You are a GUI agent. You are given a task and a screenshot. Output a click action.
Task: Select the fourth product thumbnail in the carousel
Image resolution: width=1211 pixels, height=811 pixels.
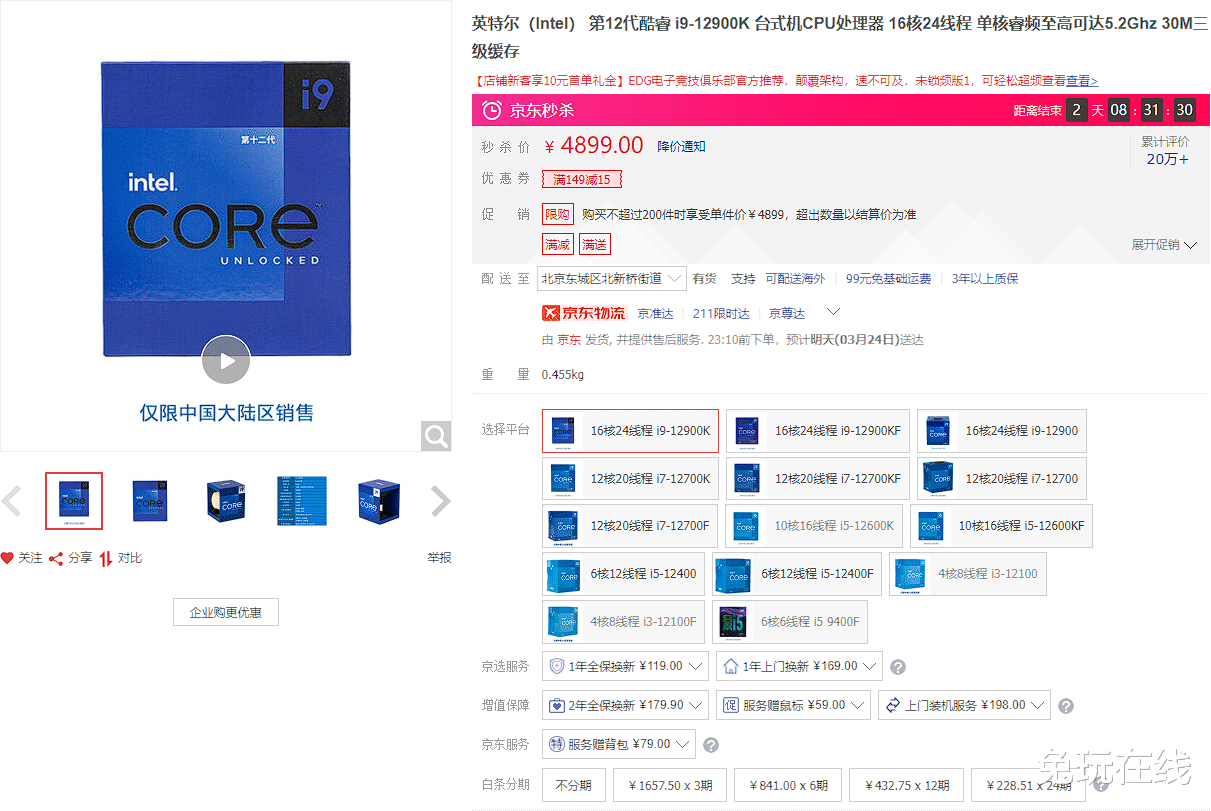(x=302, y=501)
